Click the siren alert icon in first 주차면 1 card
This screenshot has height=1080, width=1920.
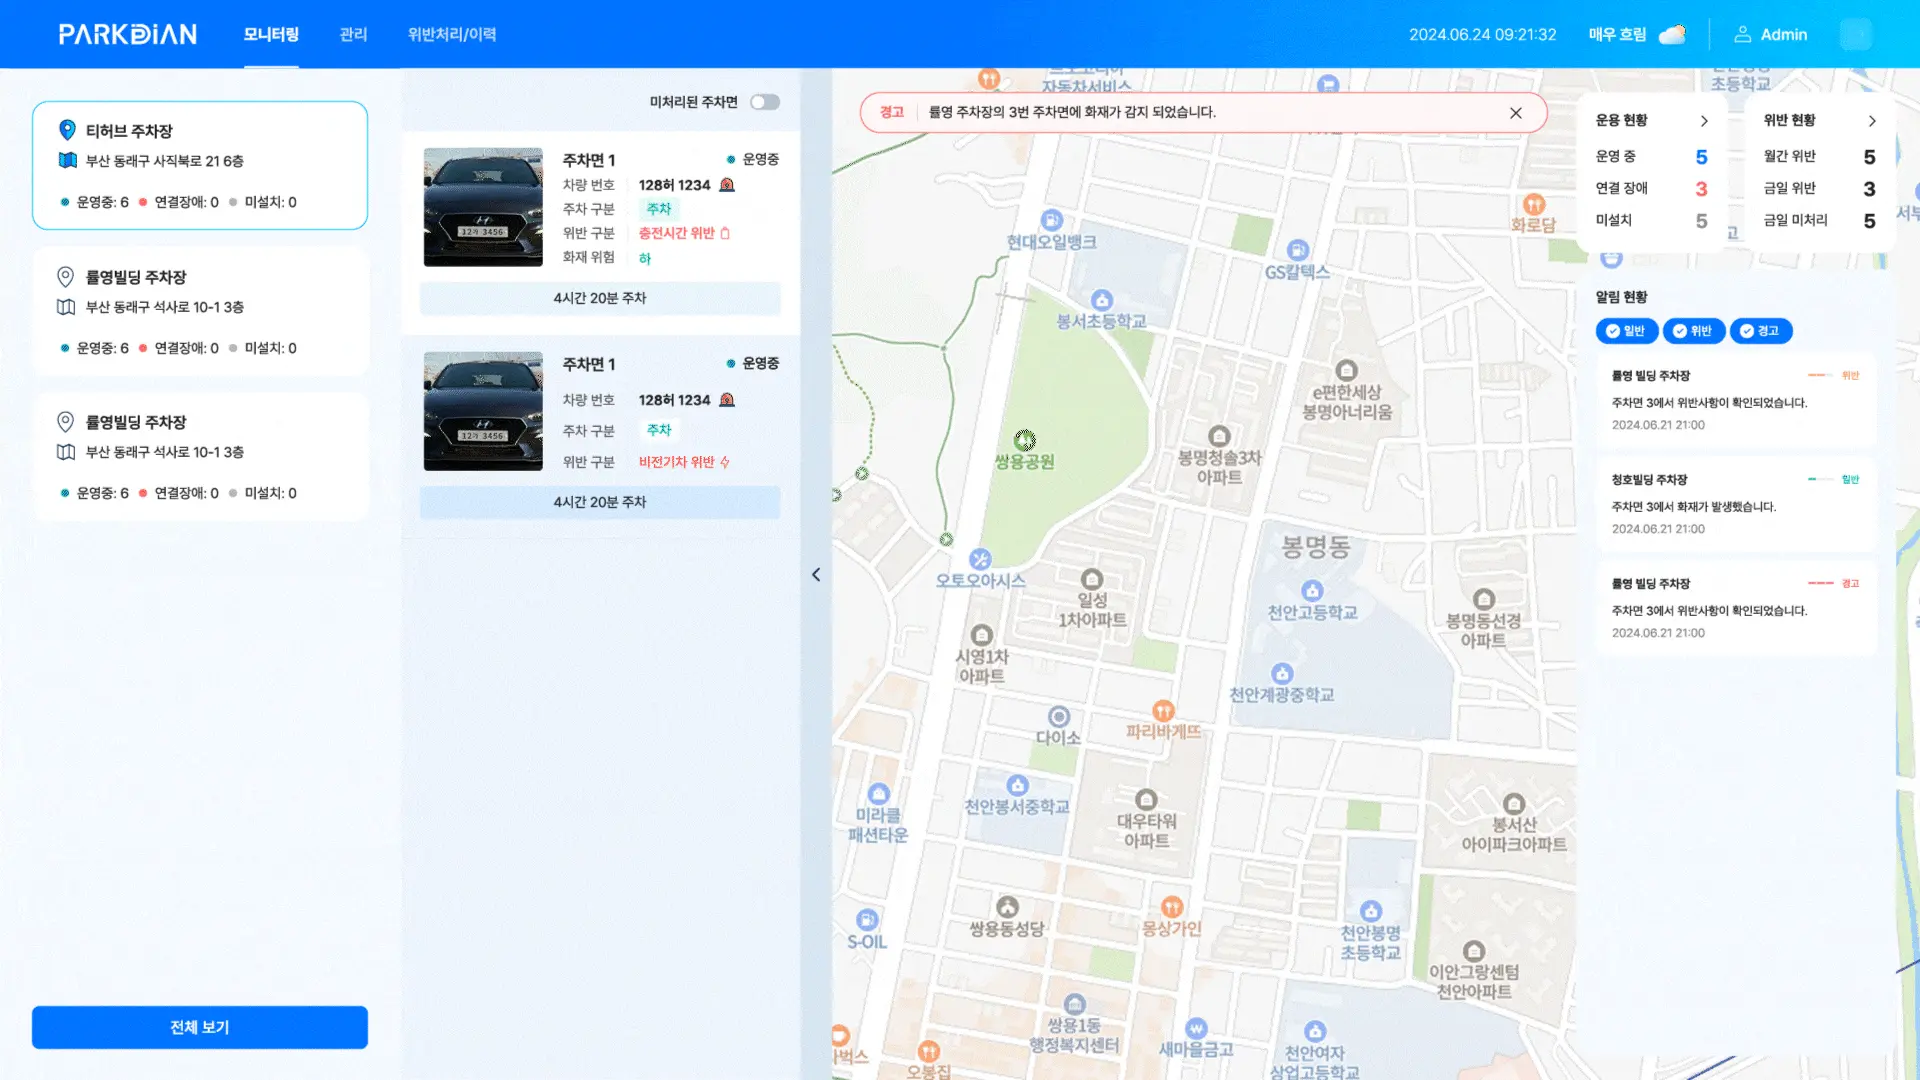[727, 185]
